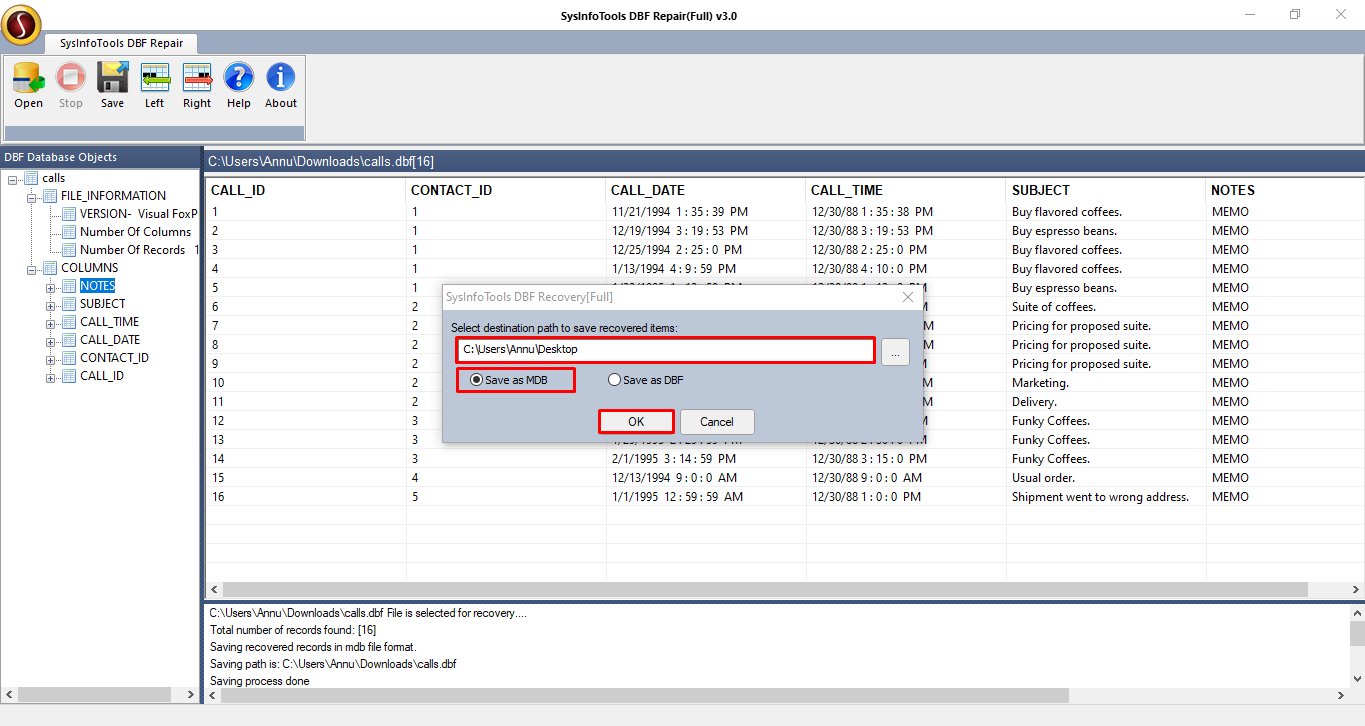Switch to SysInfoTools DBF Repair tab

(x=120, y=43)
